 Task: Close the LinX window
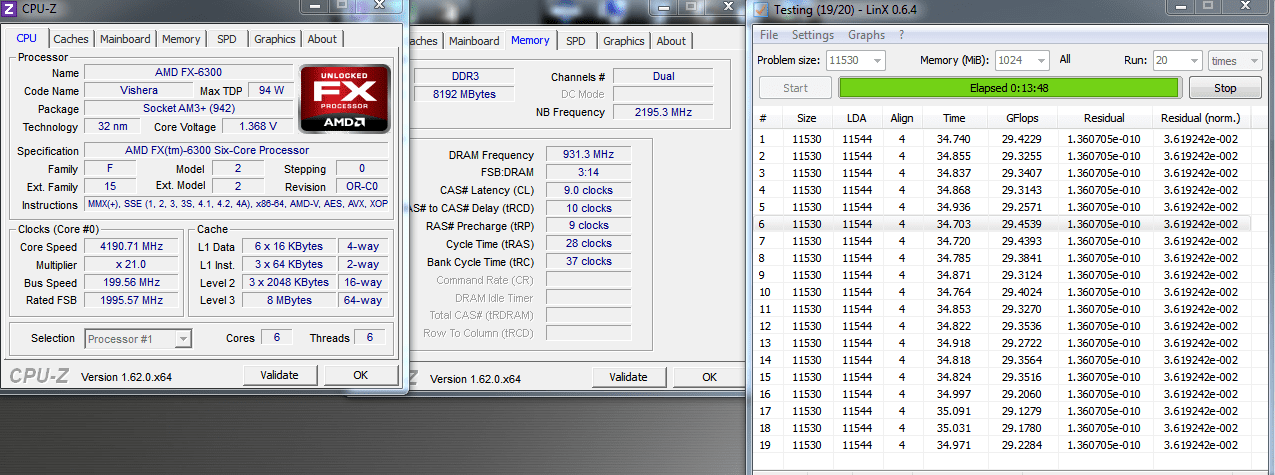[x=1245, y=6]
